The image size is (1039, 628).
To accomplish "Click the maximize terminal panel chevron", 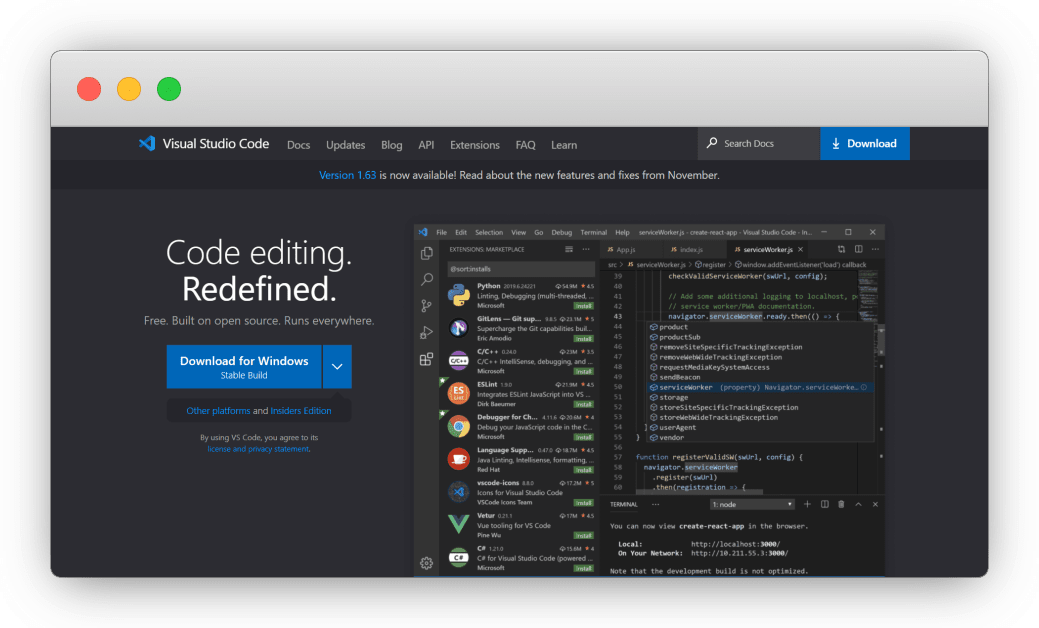I will click(x=858, y=504).
